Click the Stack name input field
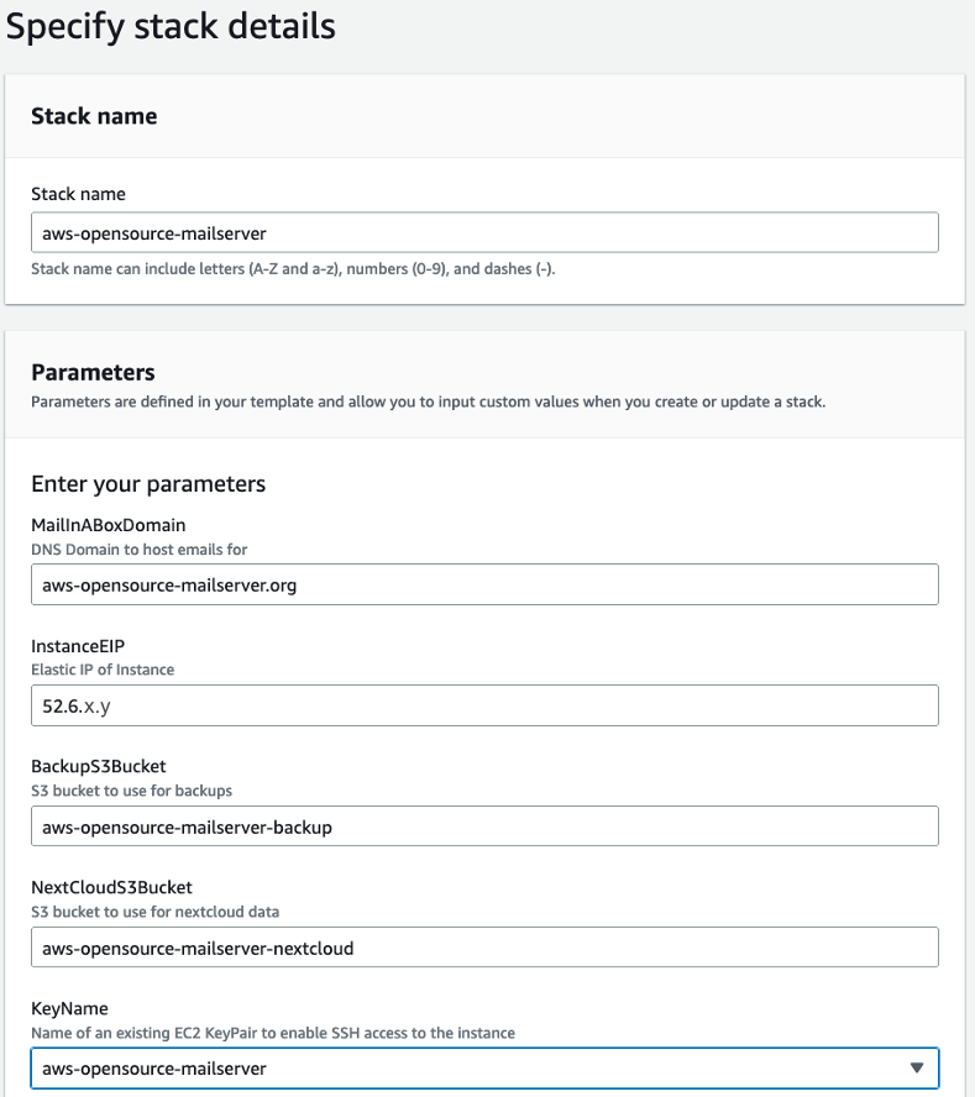977x1097 pixels. (x=487, y=231)
